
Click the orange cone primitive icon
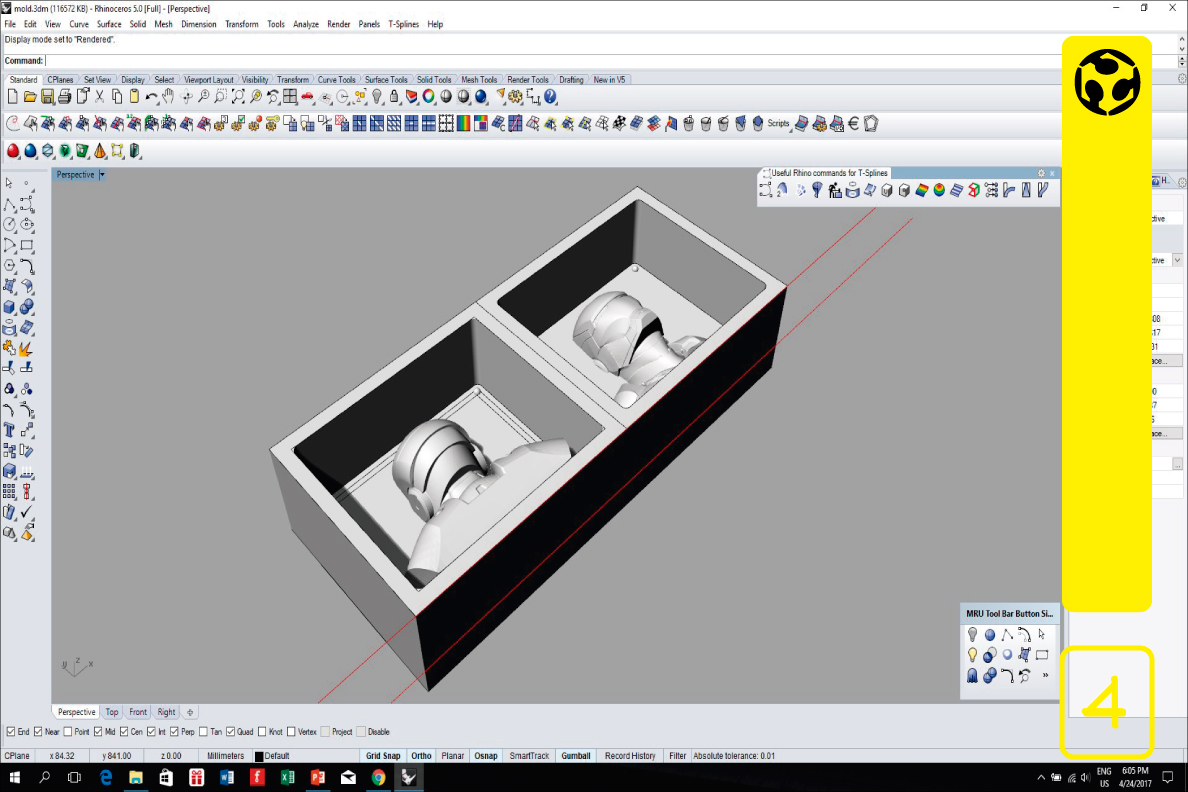click(x=100, y=151)
